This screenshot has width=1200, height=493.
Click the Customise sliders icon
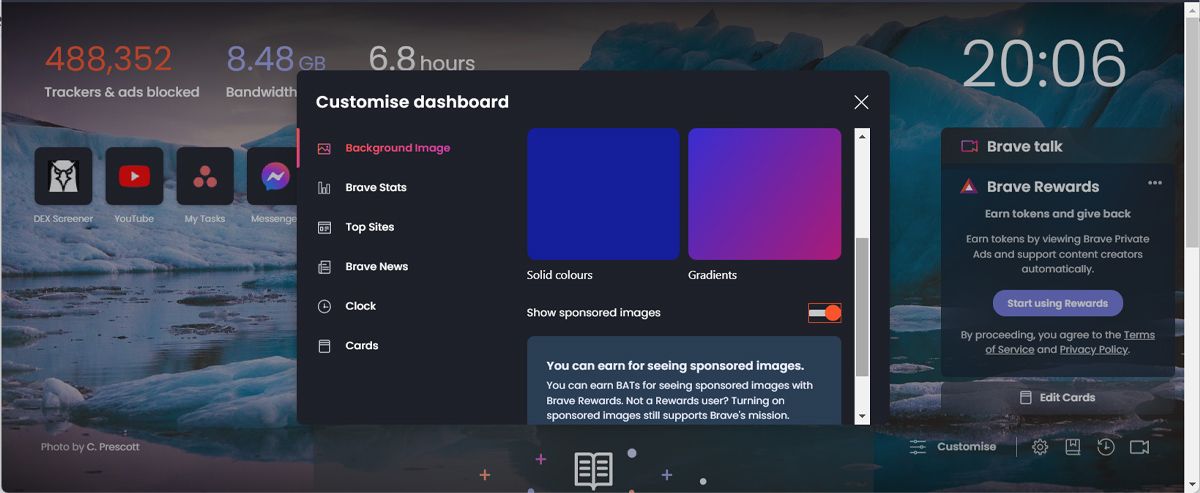point(918,447)
